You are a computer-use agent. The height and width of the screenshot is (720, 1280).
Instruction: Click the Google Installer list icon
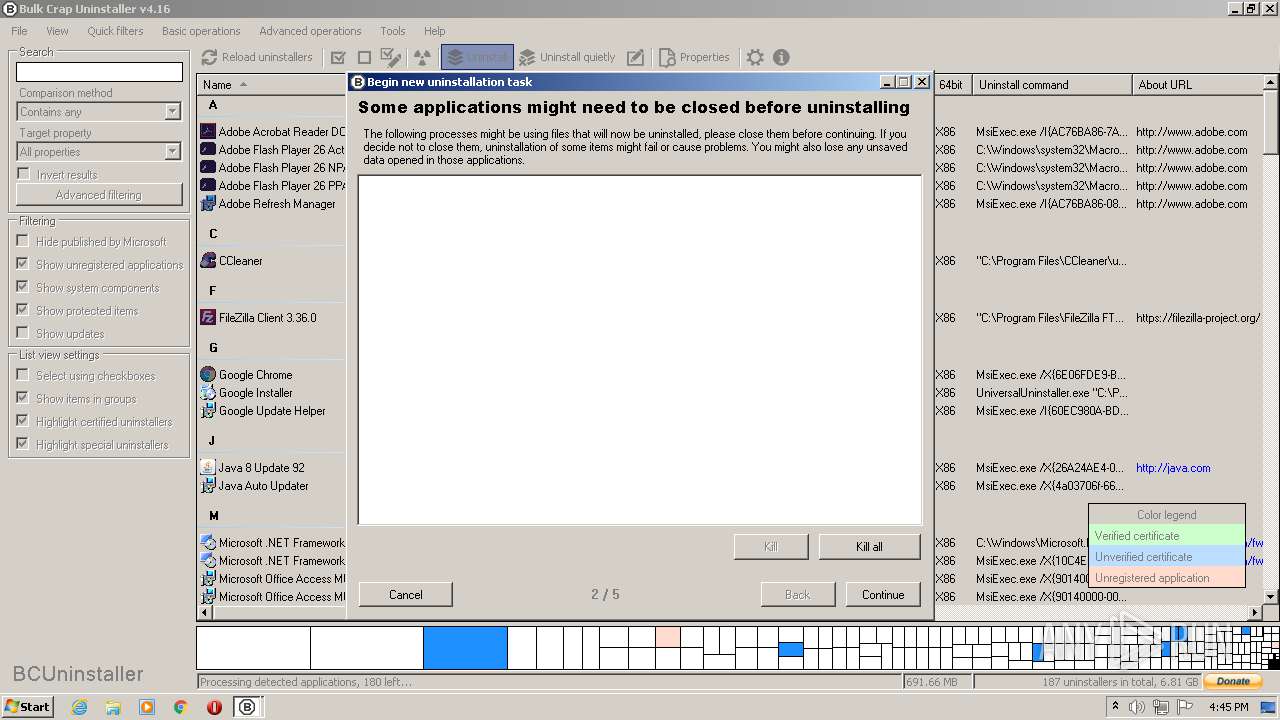pyautogui.click(x=208, y=392)
